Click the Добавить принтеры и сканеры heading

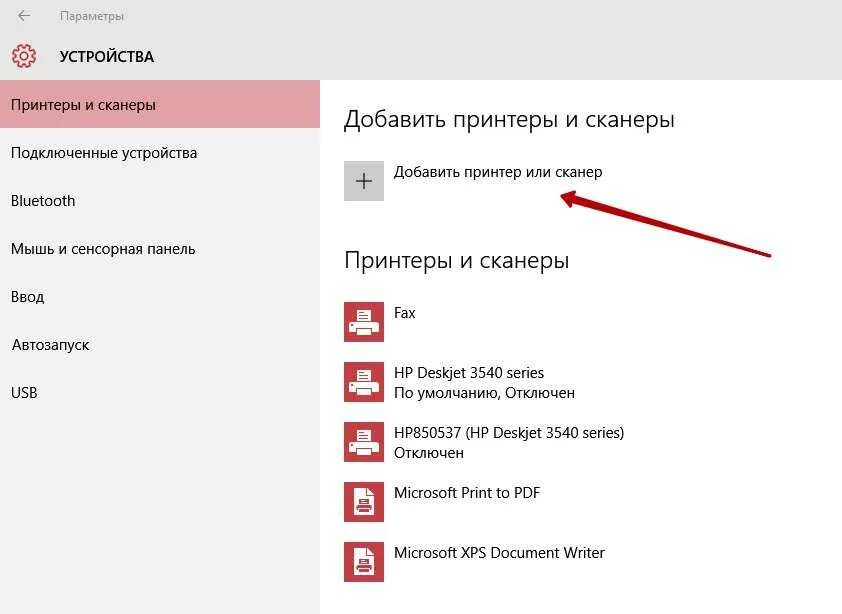[x=509, y=119]
